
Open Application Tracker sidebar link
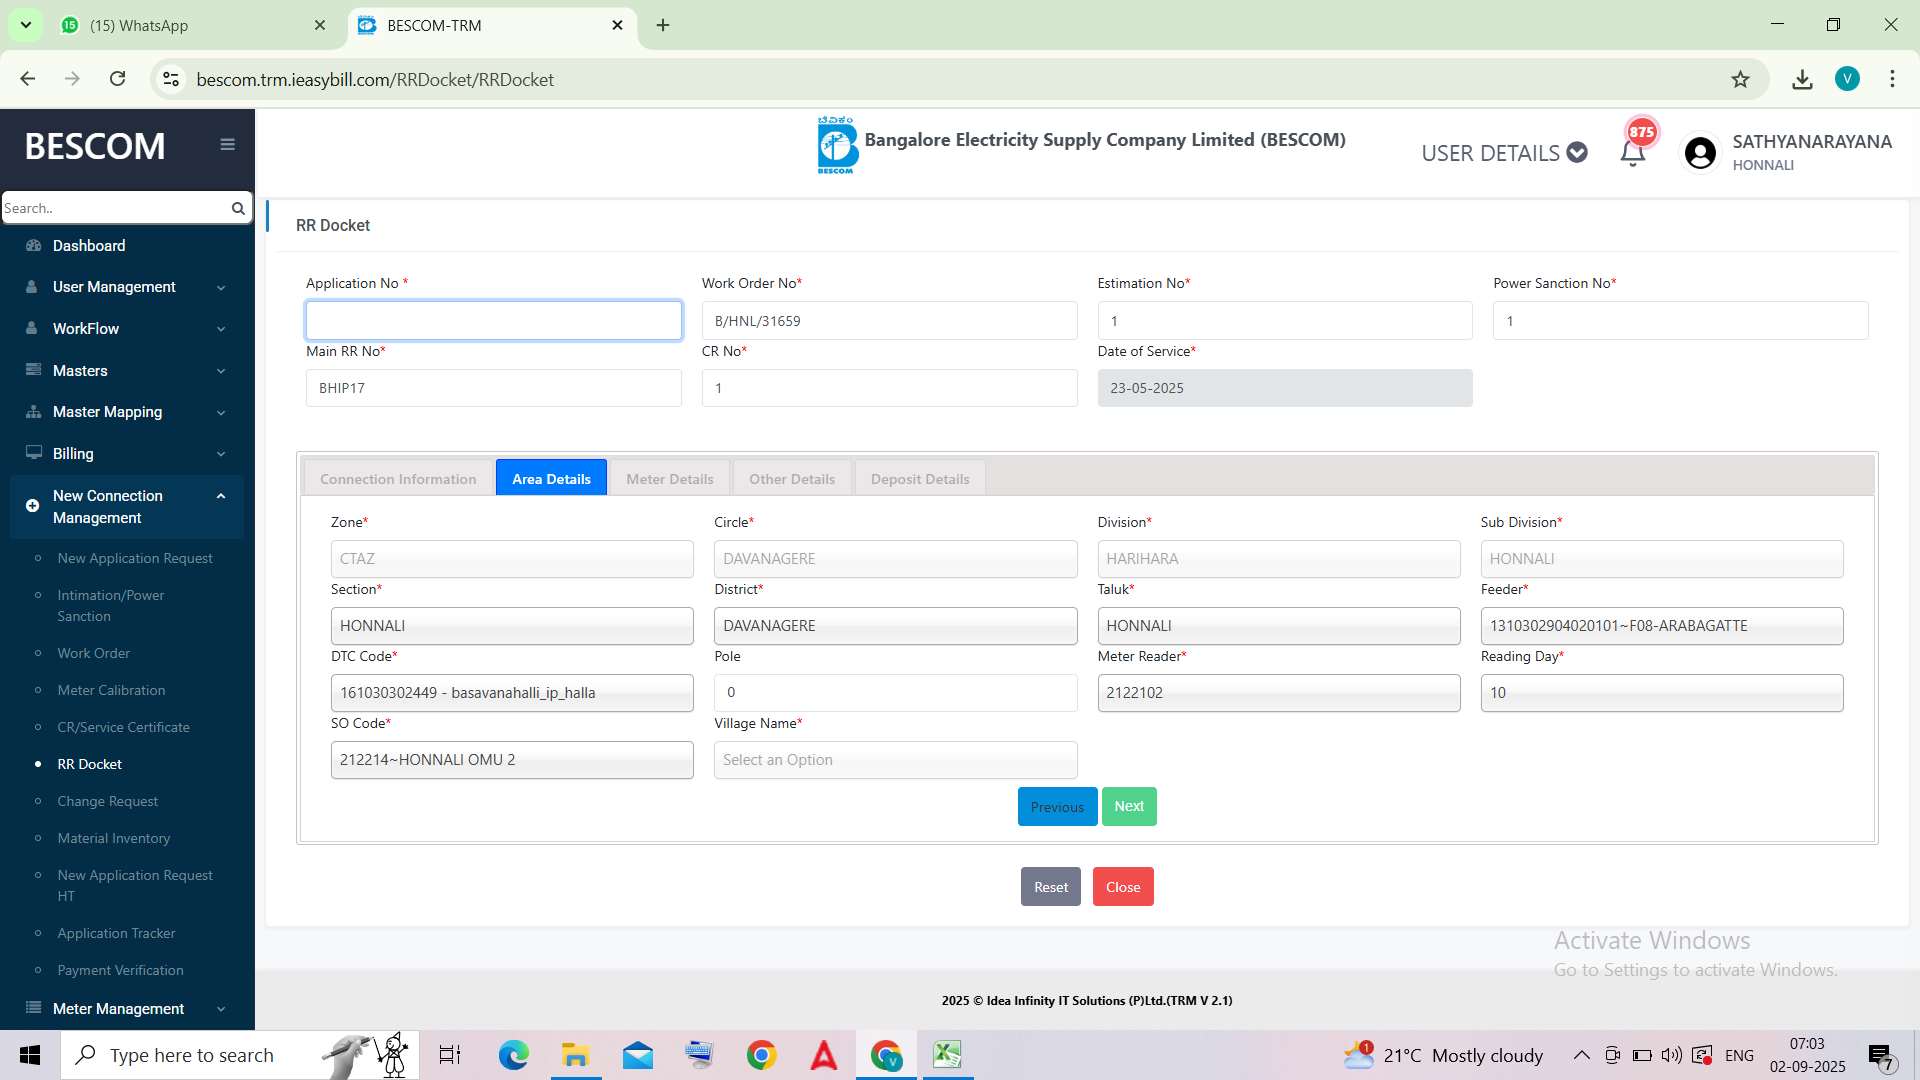116,933
